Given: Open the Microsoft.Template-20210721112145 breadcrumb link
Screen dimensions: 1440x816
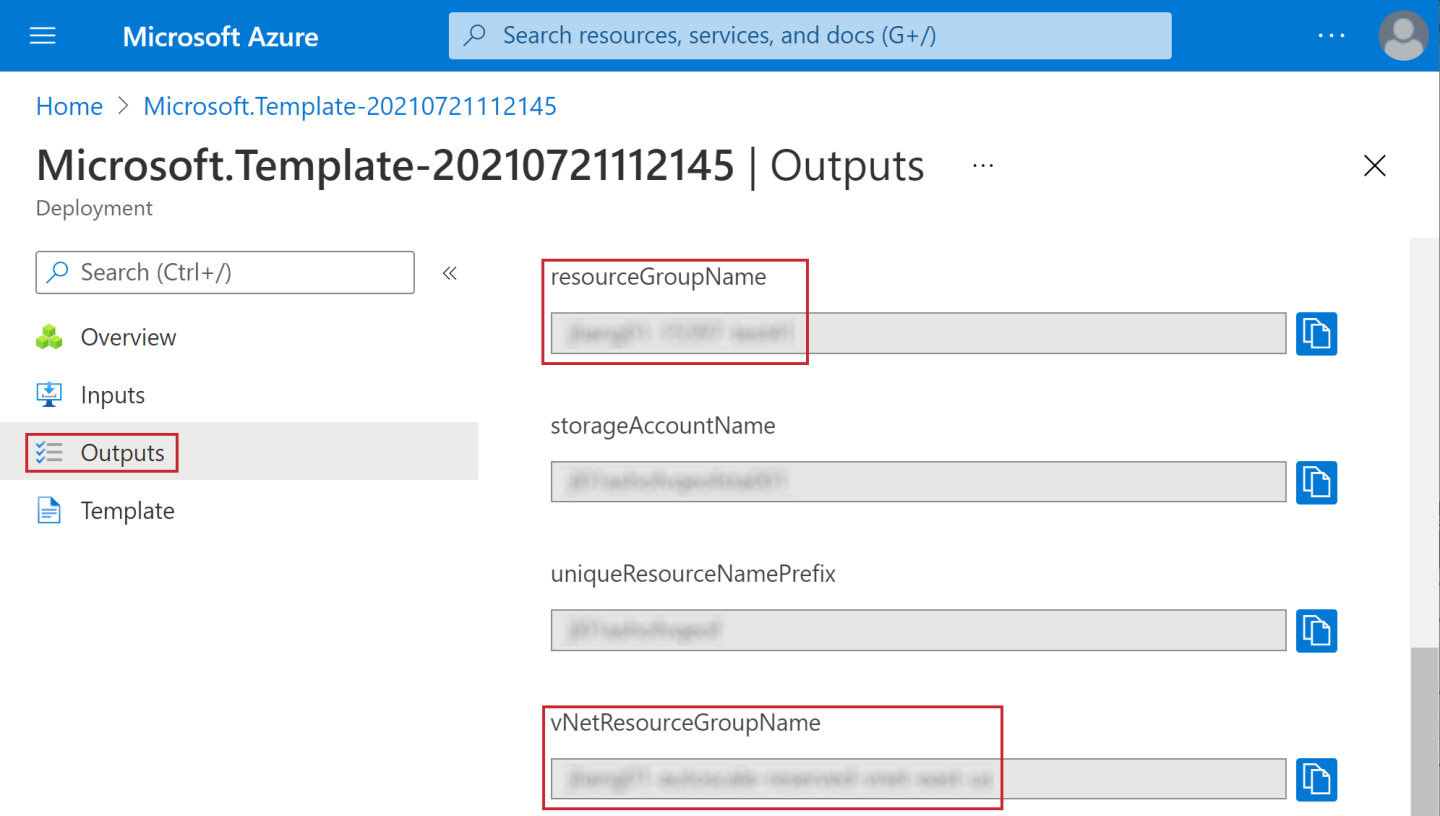Looking at the screenshot, I should (x=350, y=106).
